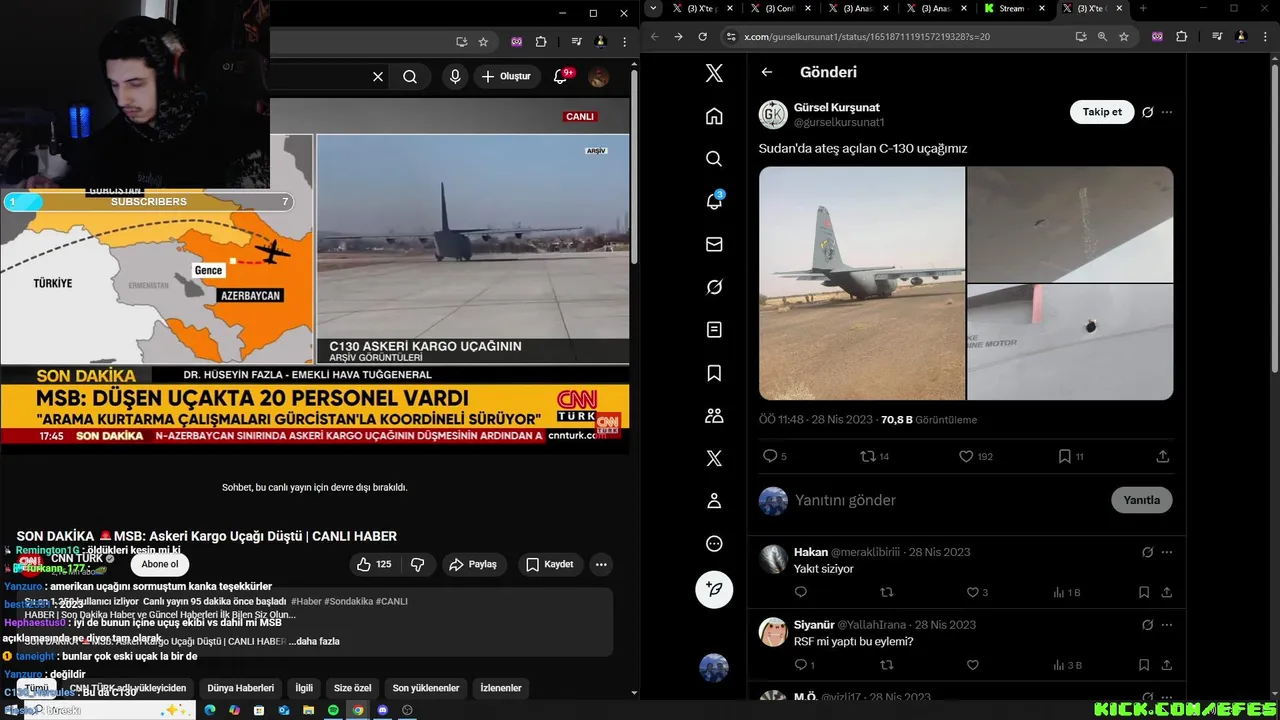The image size is (1280, 720).
Task: Bookmark the YouTube page with the star
Action: click(483, 42)
